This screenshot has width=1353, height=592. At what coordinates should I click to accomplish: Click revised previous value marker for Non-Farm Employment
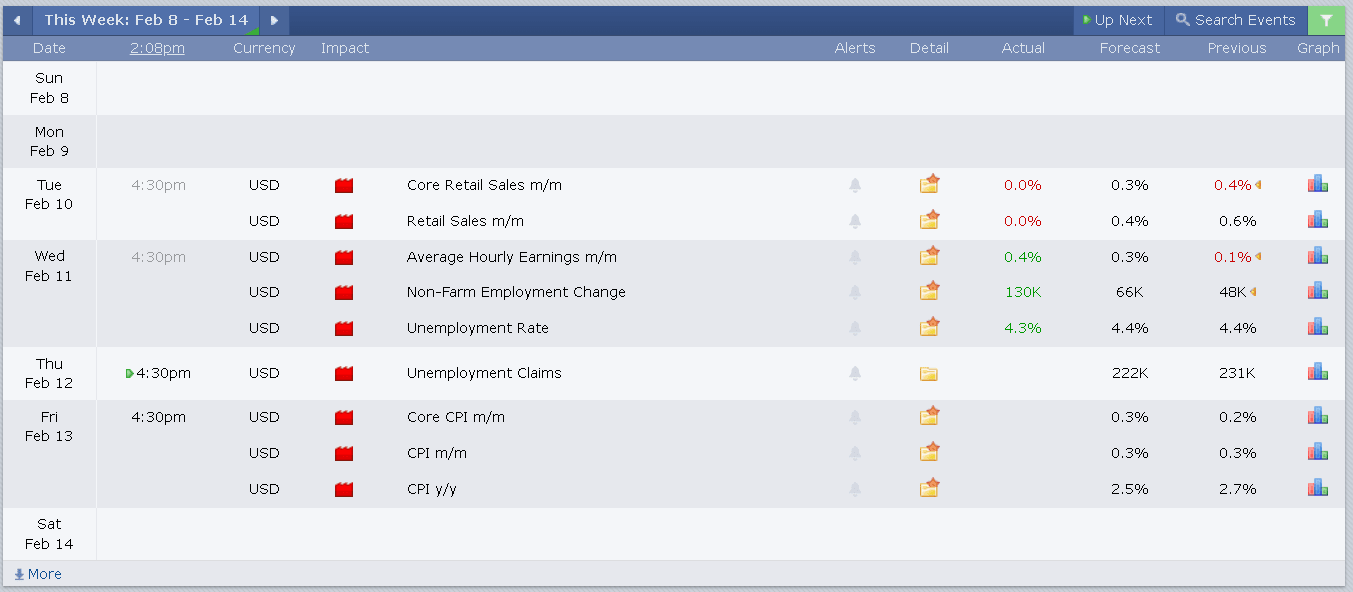pos(1253,292)
